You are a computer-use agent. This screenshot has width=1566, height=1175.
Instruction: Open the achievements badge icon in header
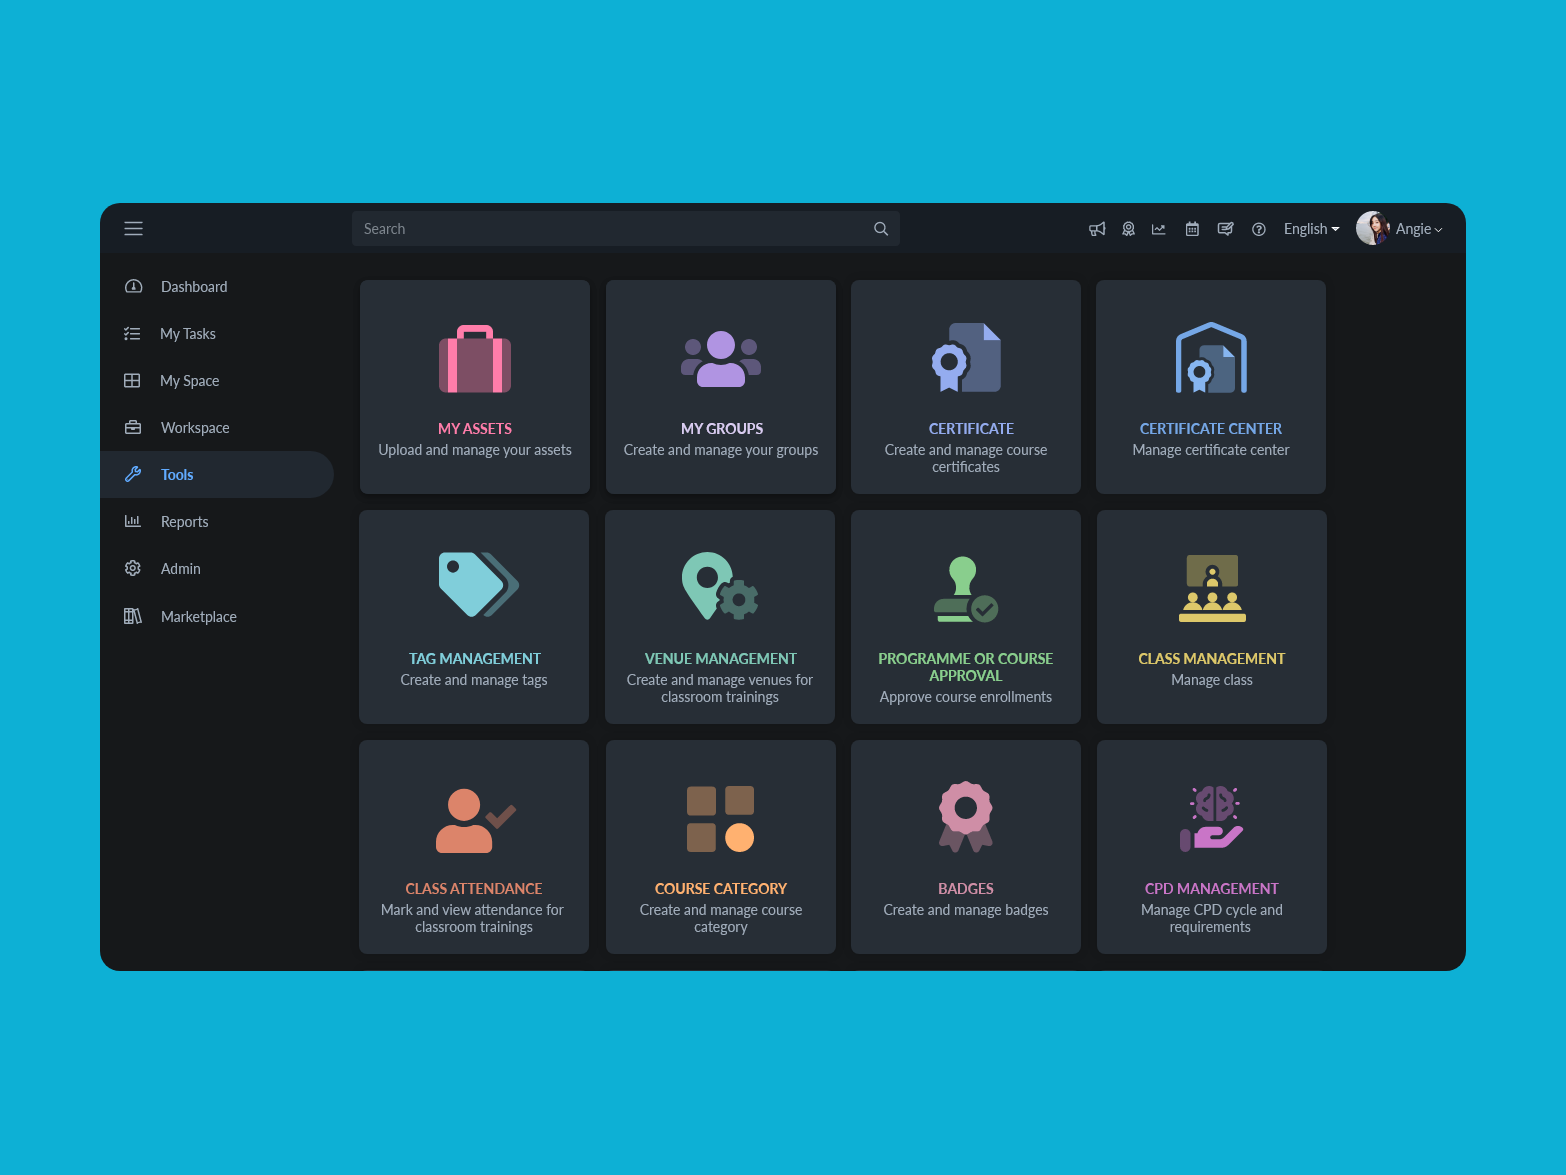pyautogui.click(x=1128, y=229)
